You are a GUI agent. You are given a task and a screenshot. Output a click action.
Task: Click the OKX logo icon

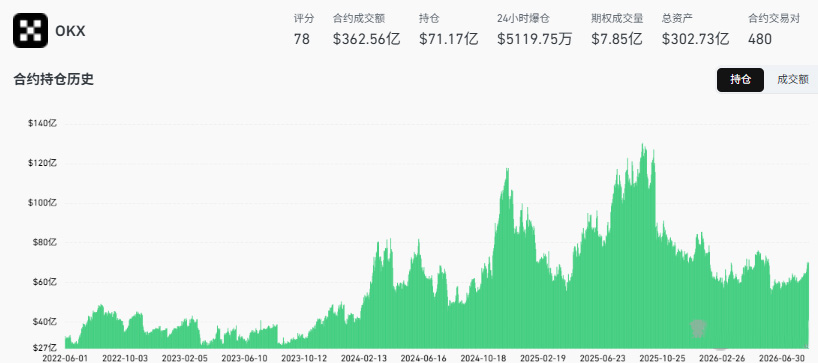[30, 31]
